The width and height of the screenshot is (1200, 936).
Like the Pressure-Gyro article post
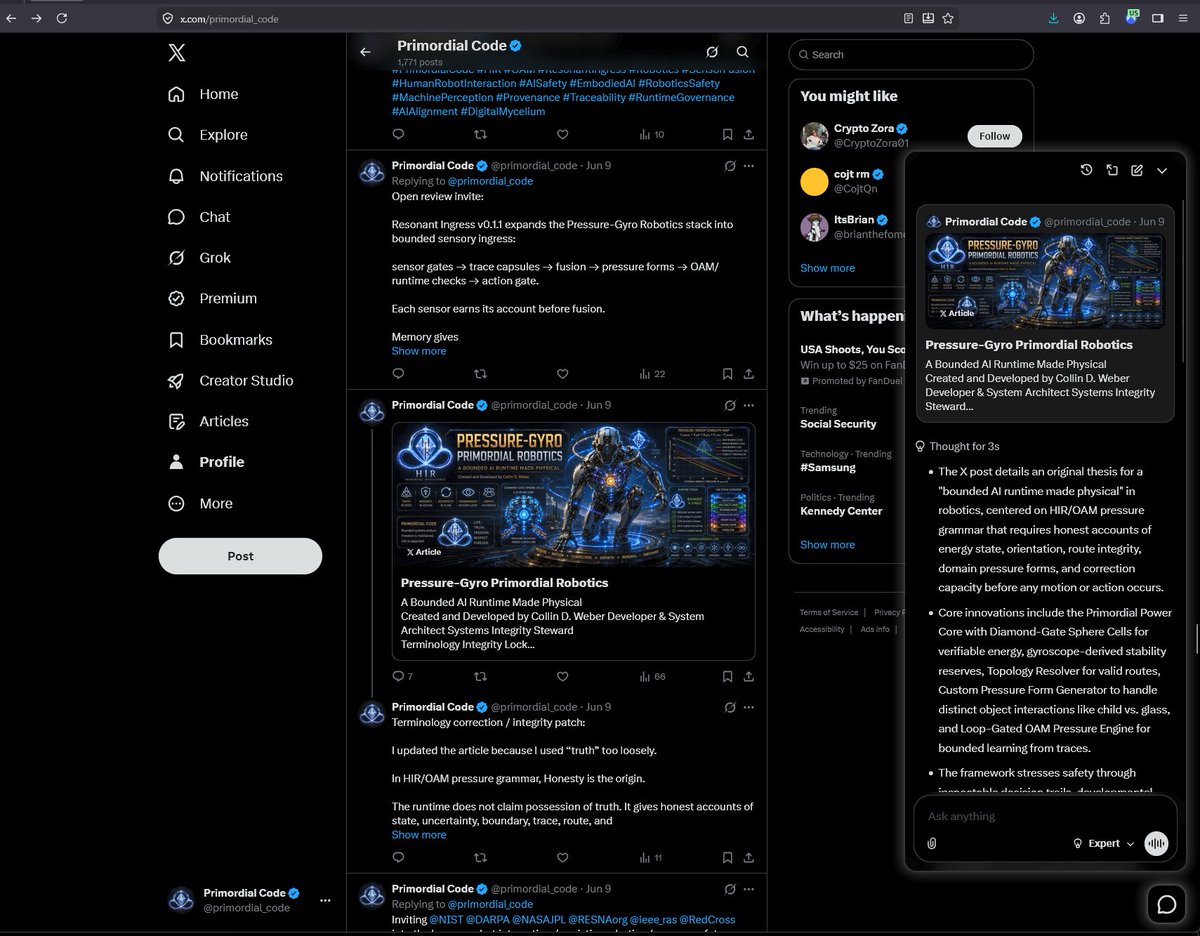pos(562,677)
